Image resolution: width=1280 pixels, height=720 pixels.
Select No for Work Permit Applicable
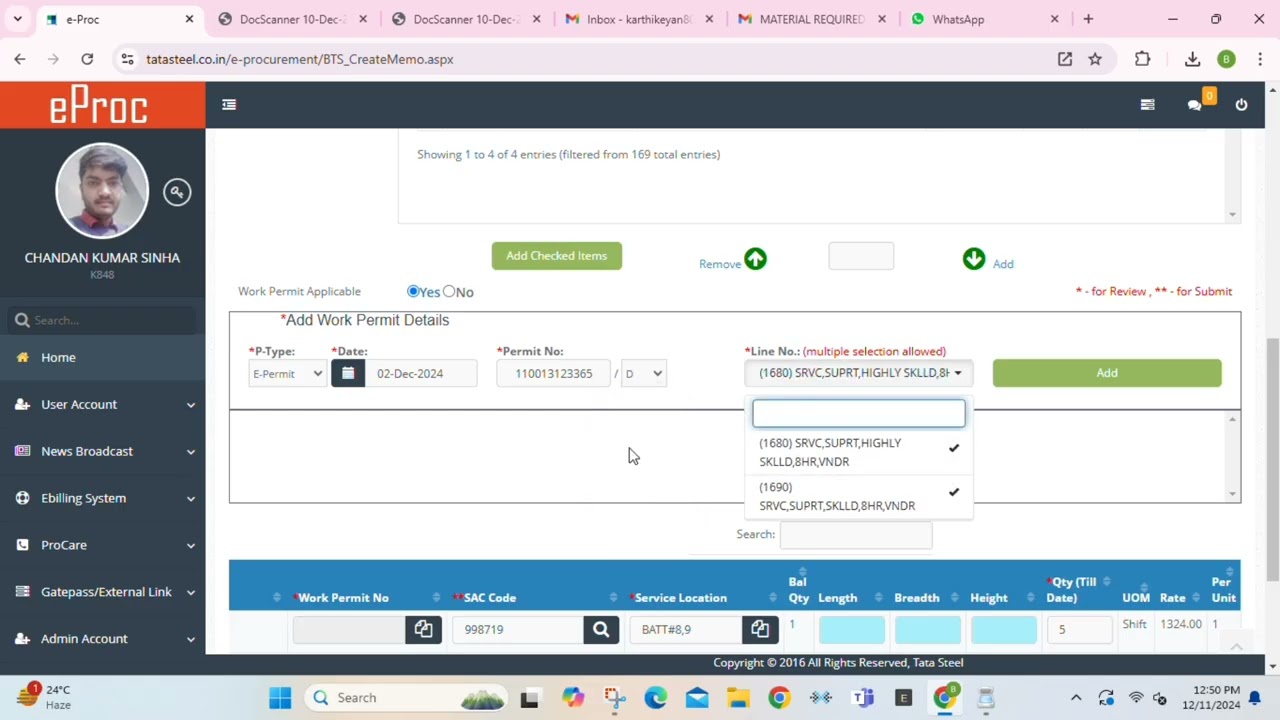[449, 291]
